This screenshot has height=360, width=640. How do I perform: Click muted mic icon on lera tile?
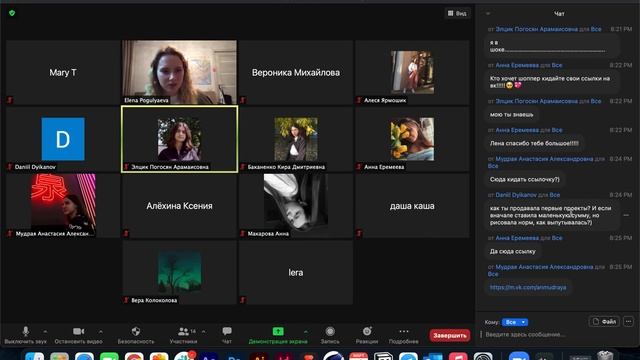[242, 300]
